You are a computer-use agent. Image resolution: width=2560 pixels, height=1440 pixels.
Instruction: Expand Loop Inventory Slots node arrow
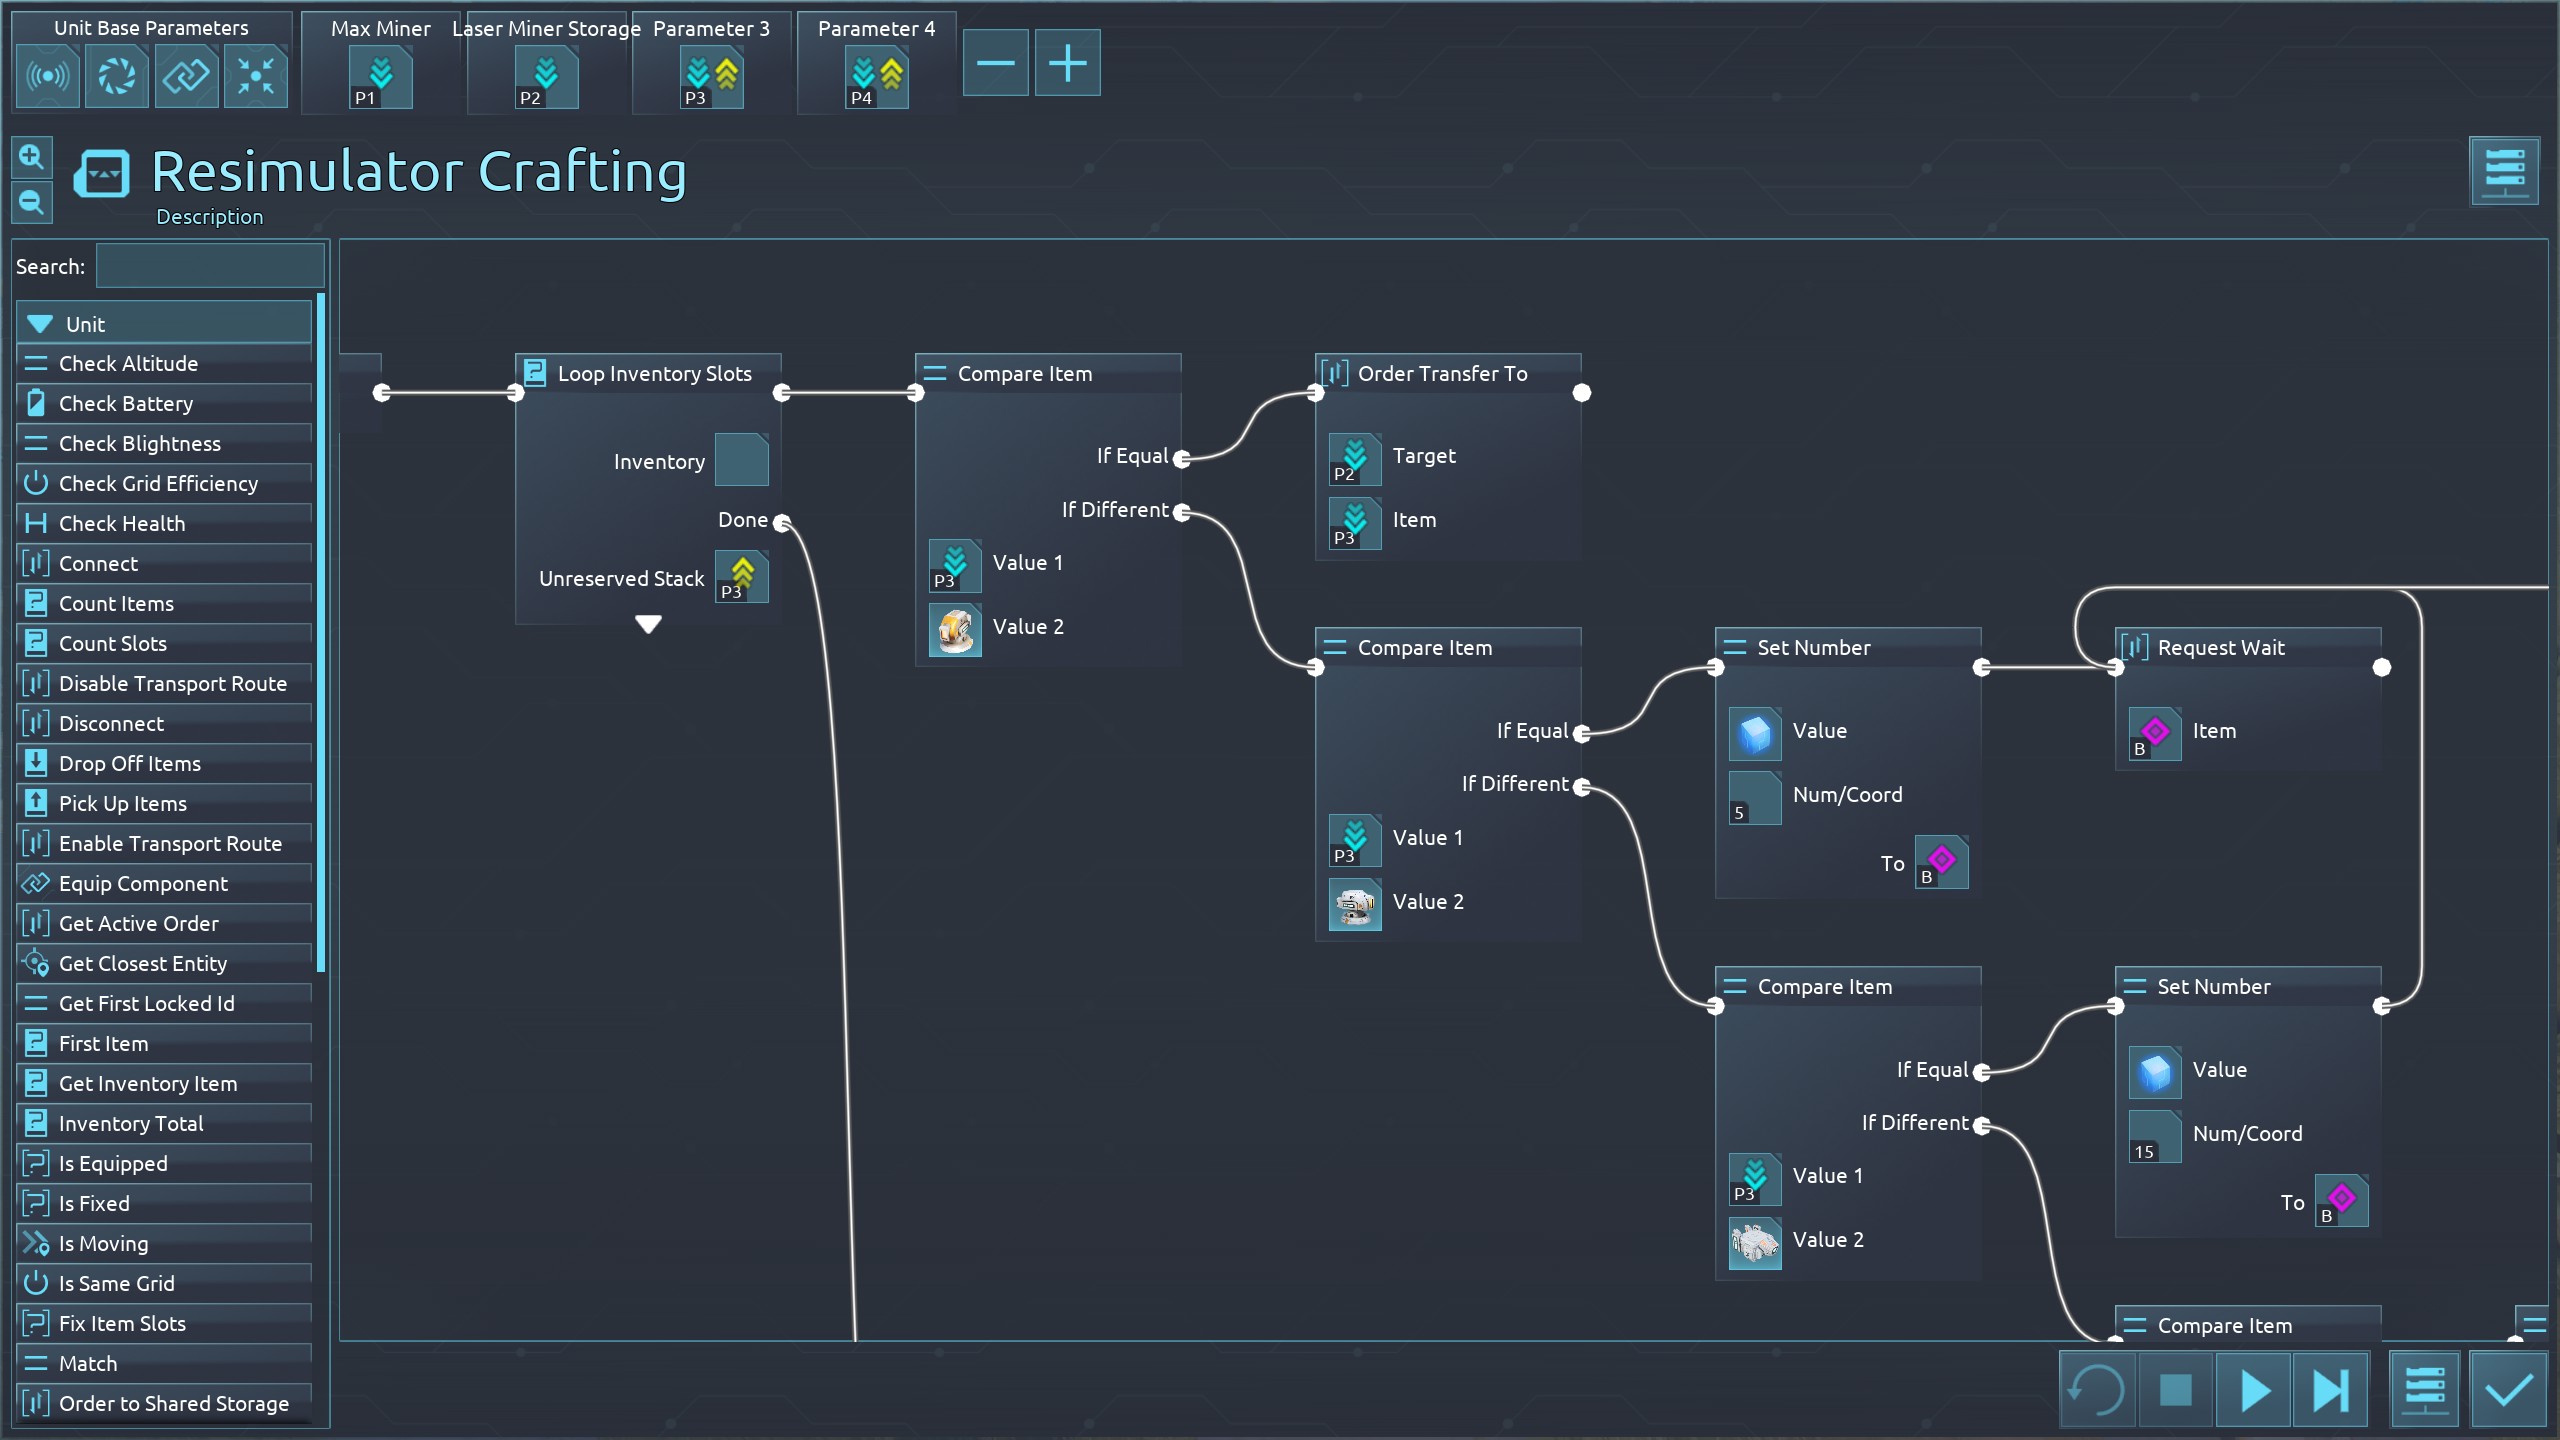pyautogui.click(x=648, y=625)
